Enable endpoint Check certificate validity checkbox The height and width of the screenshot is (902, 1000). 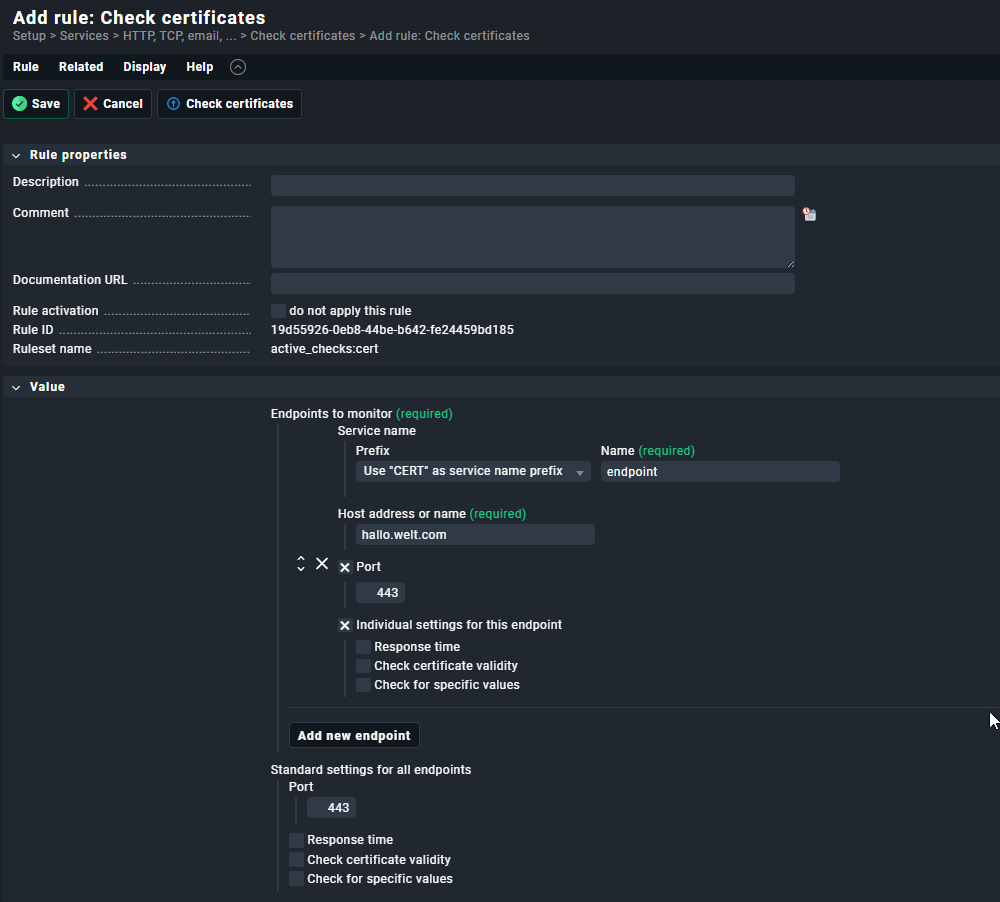364,666
